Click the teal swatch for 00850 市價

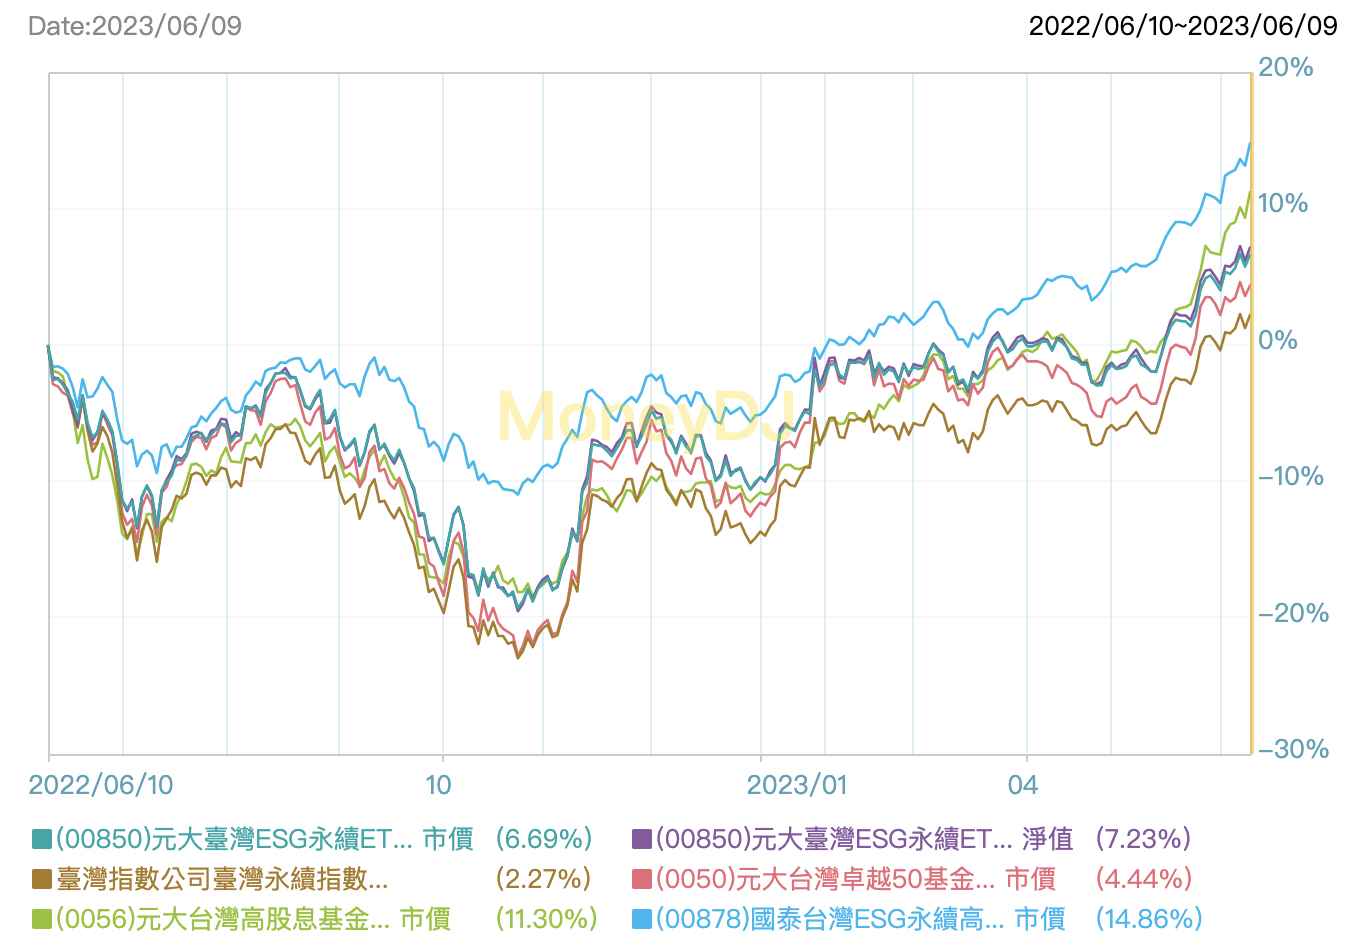tap(41, 839)
